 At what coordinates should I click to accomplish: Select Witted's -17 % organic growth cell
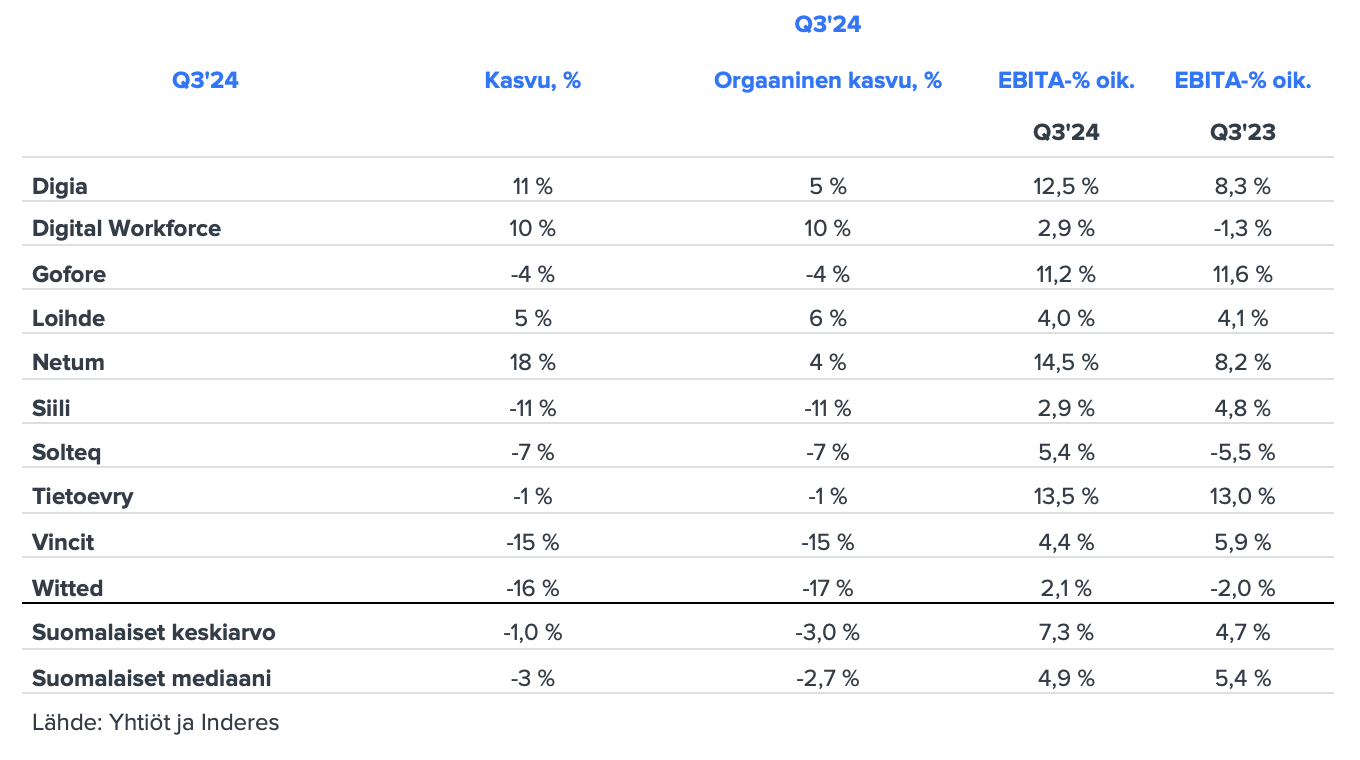pyautogui.click(x=827, y=588)
